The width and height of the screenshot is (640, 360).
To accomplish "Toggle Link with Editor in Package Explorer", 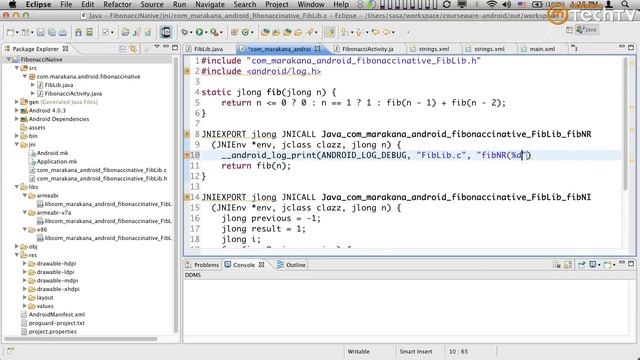I will [x=133, y=49].
